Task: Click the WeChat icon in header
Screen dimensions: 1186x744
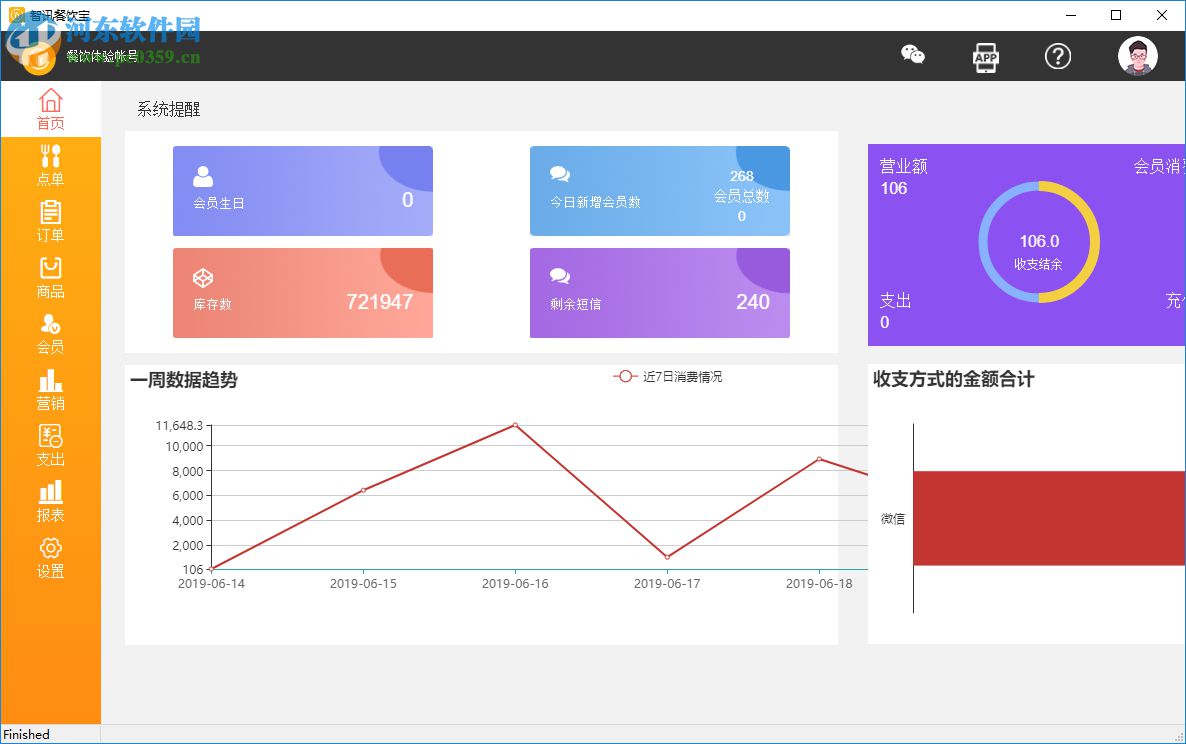Action: pyautogui.click(x=913, y=55)
